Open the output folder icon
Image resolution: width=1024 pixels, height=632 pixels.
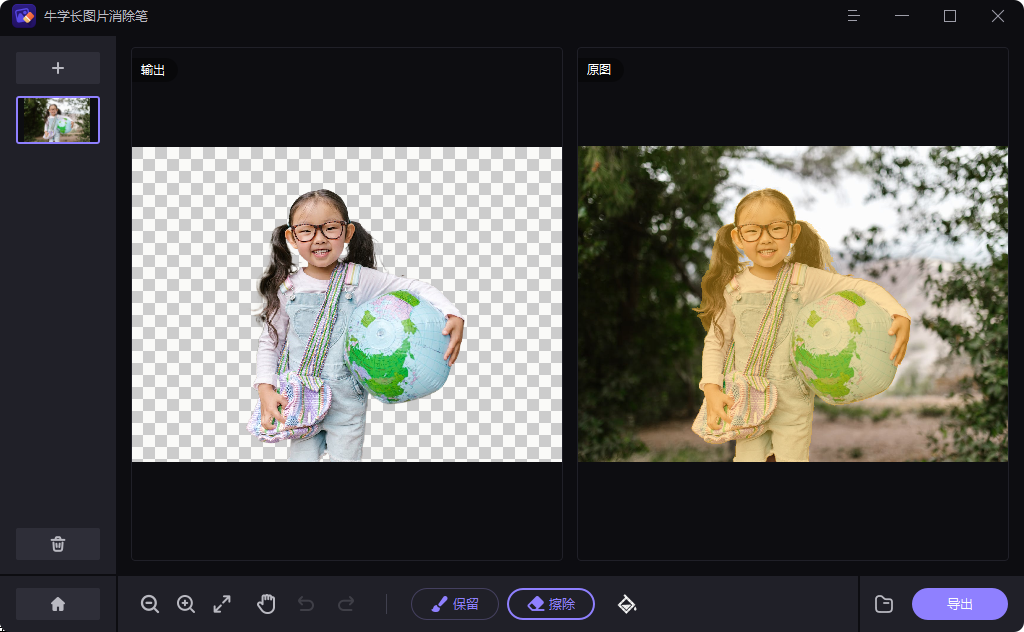click(x=884, y=604)
